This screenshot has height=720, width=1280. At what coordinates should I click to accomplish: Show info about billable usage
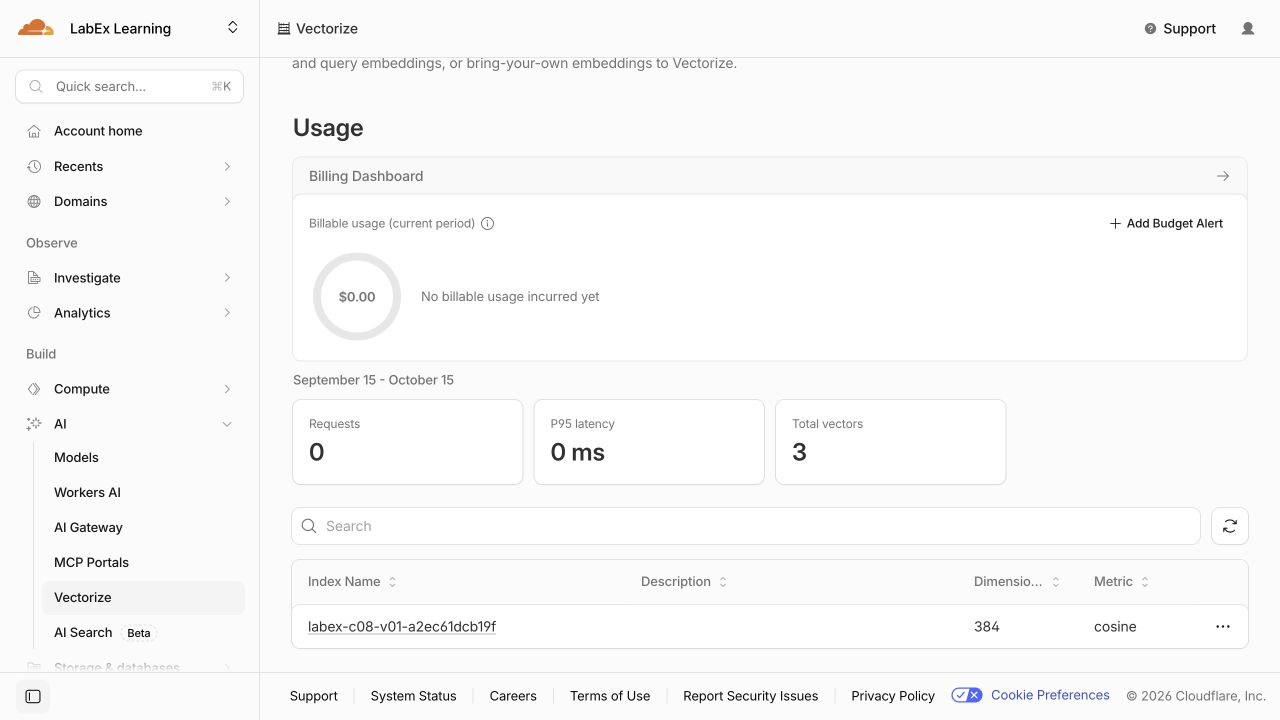[488, 224]
